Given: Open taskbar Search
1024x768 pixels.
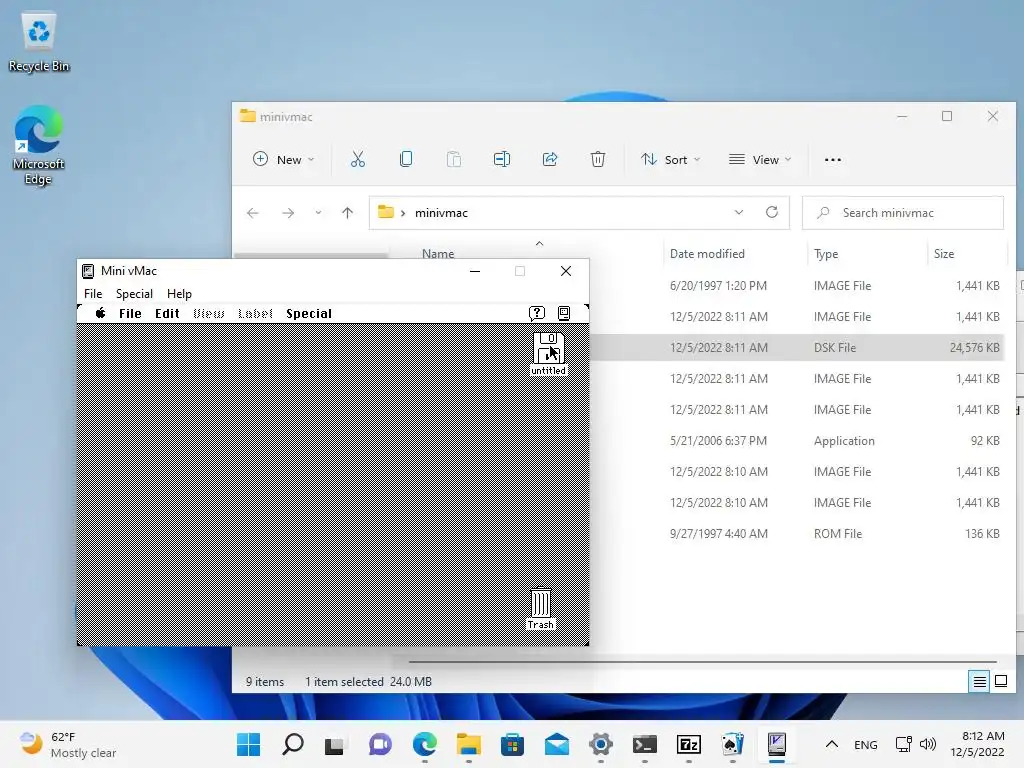Looking at the screenshot, I should pyautogui.click(x=293, y=744).
